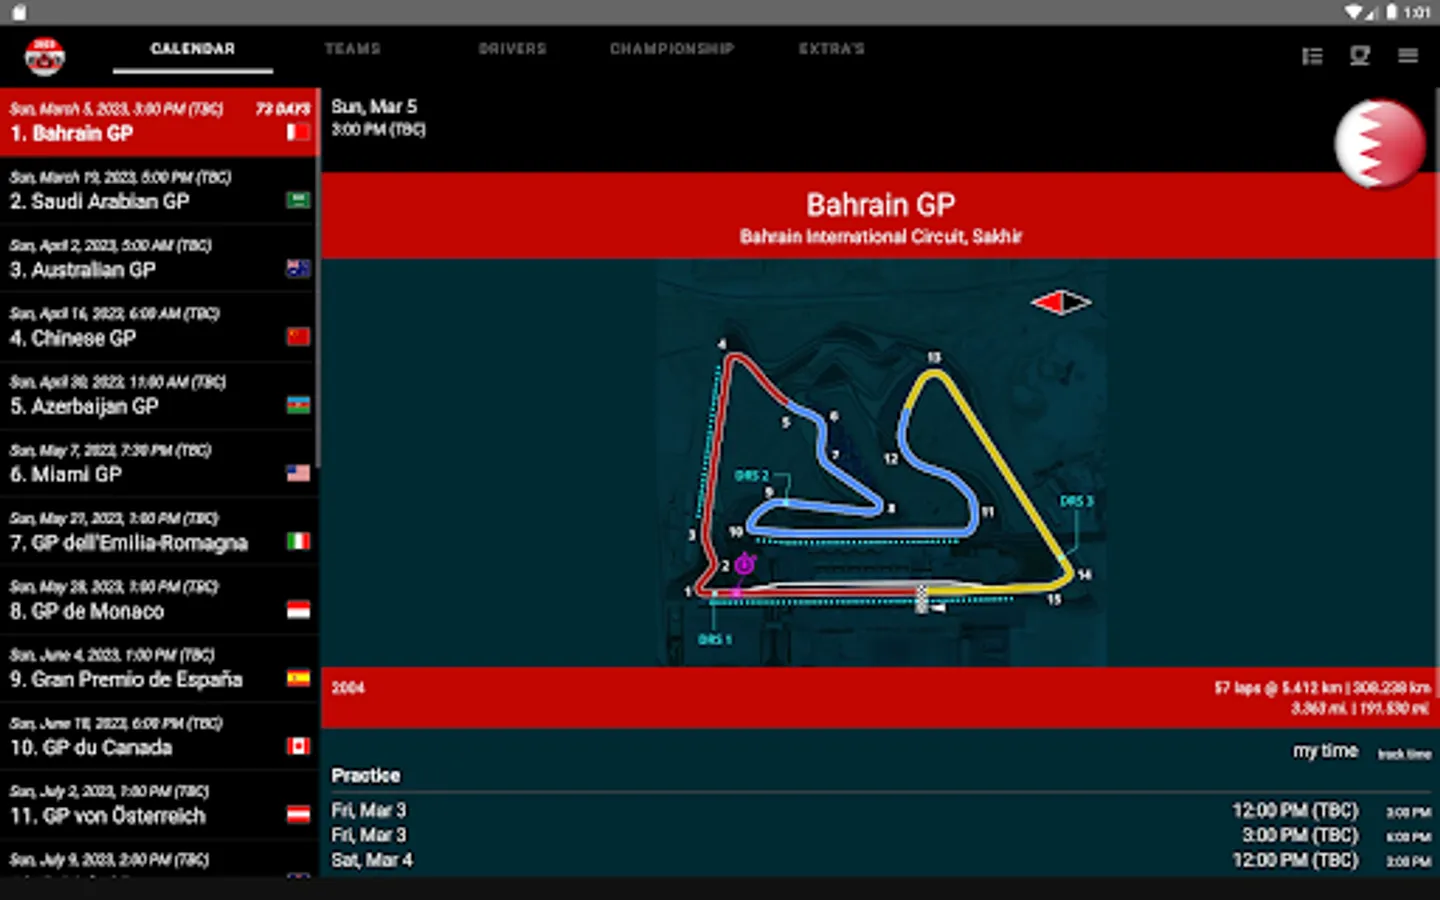
Task: Open GP du Canada in the list
Action: click(158, 737)
